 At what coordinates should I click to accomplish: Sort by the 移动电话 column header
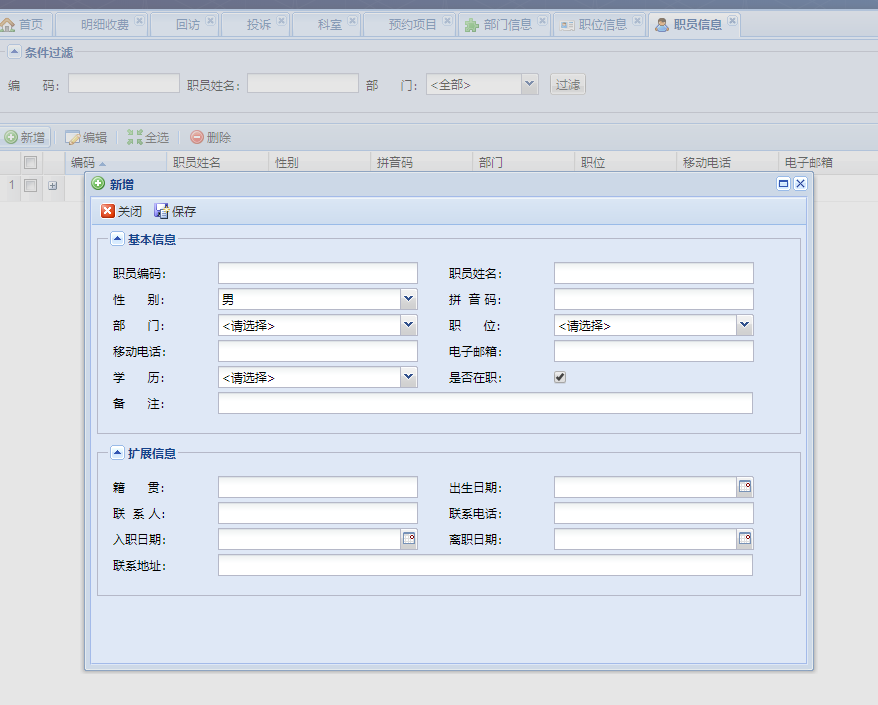(727, 162)
